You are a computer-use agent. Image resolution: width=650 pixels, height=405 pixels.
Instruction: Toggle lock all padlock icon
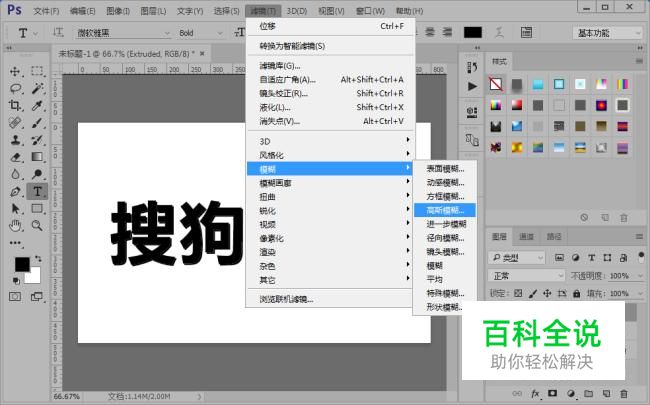(577, 293)
